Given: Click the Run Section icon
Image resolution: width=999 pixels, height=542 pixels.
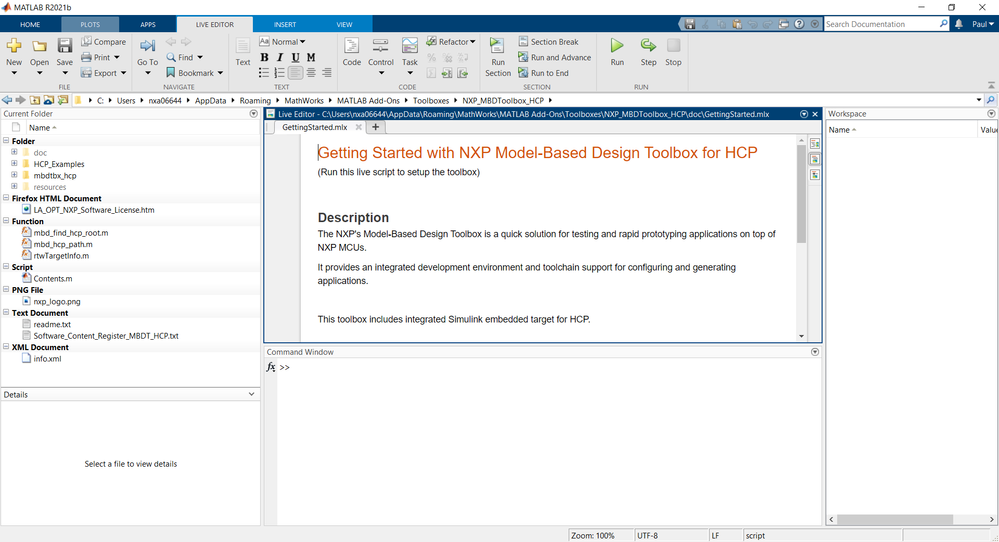Looking at the screenshot, I should click(x=497, y=46).
